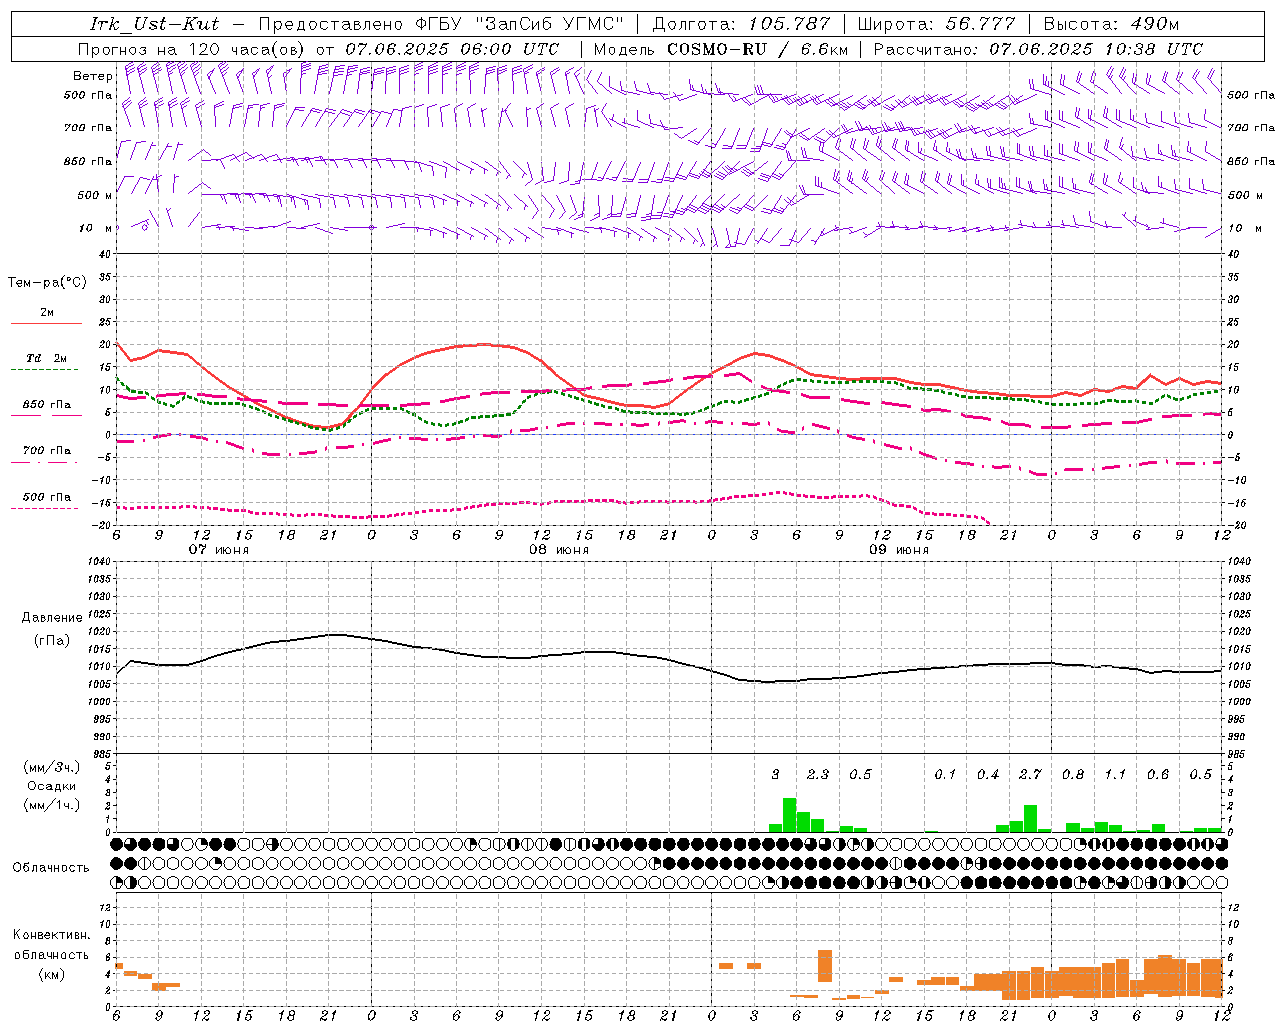This screenshot has height=1024, width=1280.
Task: Click the "Долгота: 105.787" header value
Action: (x=741, y=24)
